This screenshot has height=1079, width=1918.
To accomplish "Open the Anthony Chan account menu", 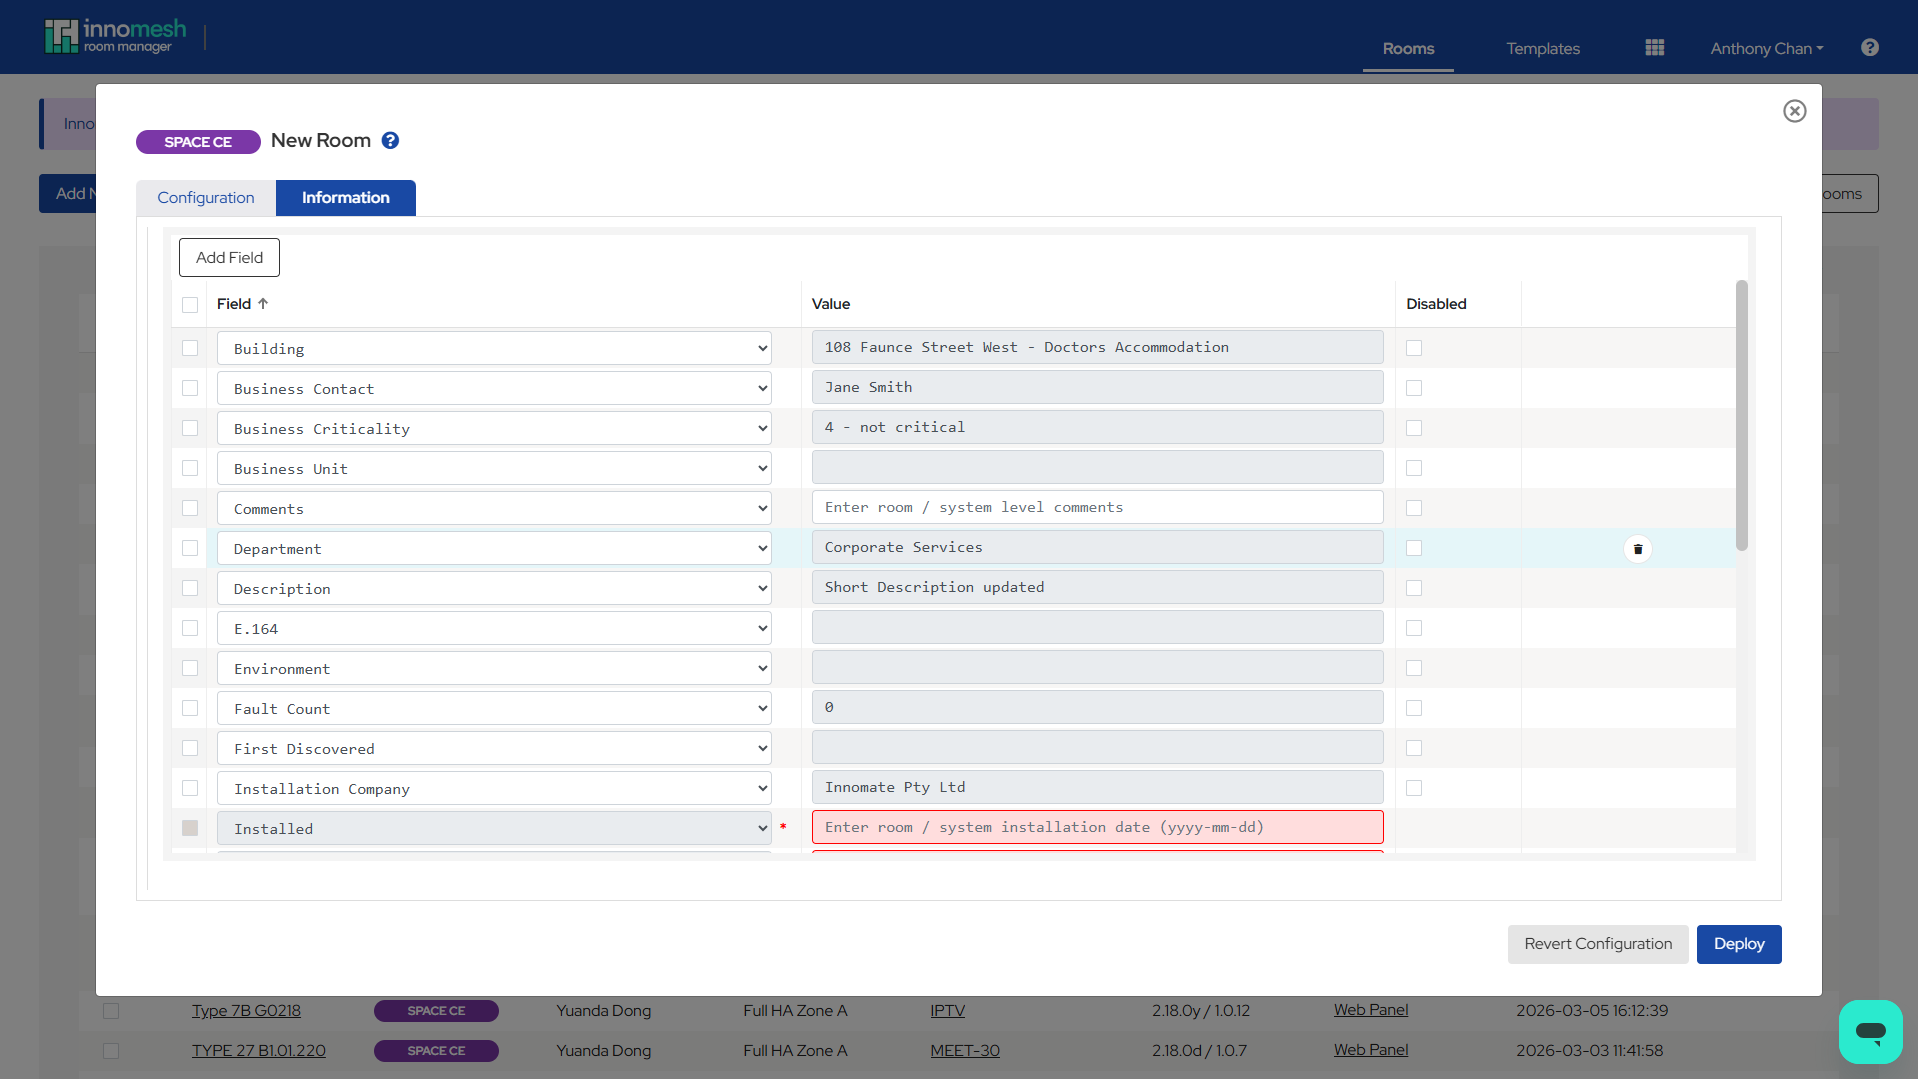I will click(1765, 48).
